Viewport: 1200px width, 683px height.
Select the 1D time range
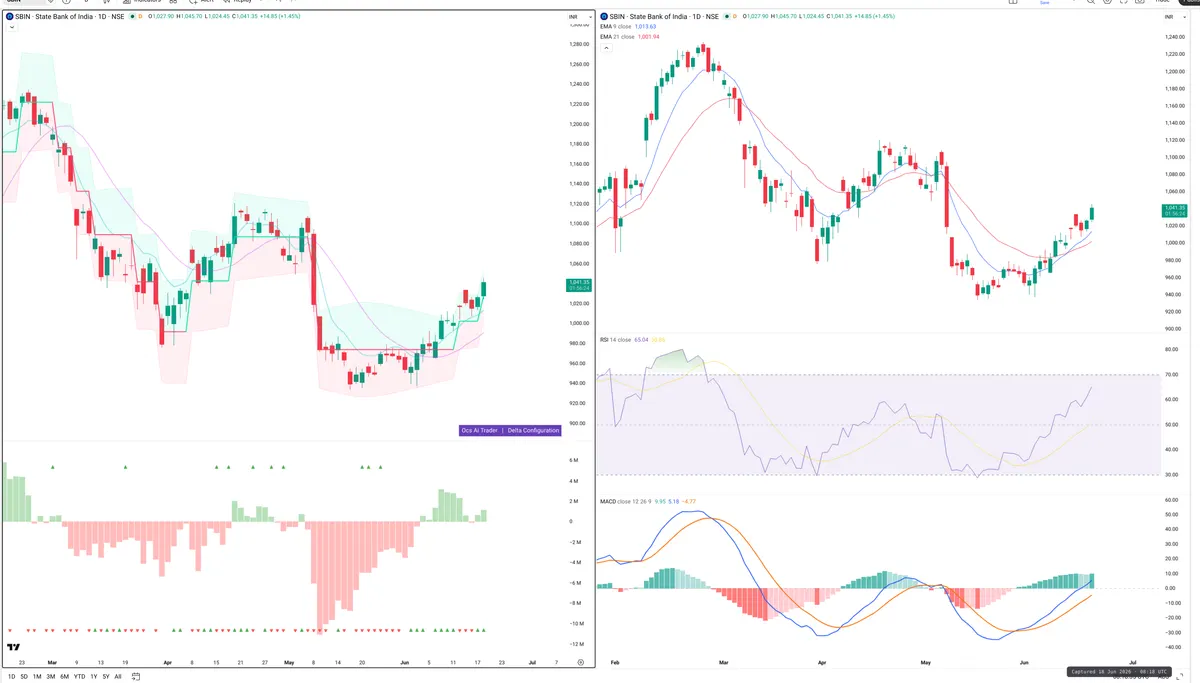[11, 676]
